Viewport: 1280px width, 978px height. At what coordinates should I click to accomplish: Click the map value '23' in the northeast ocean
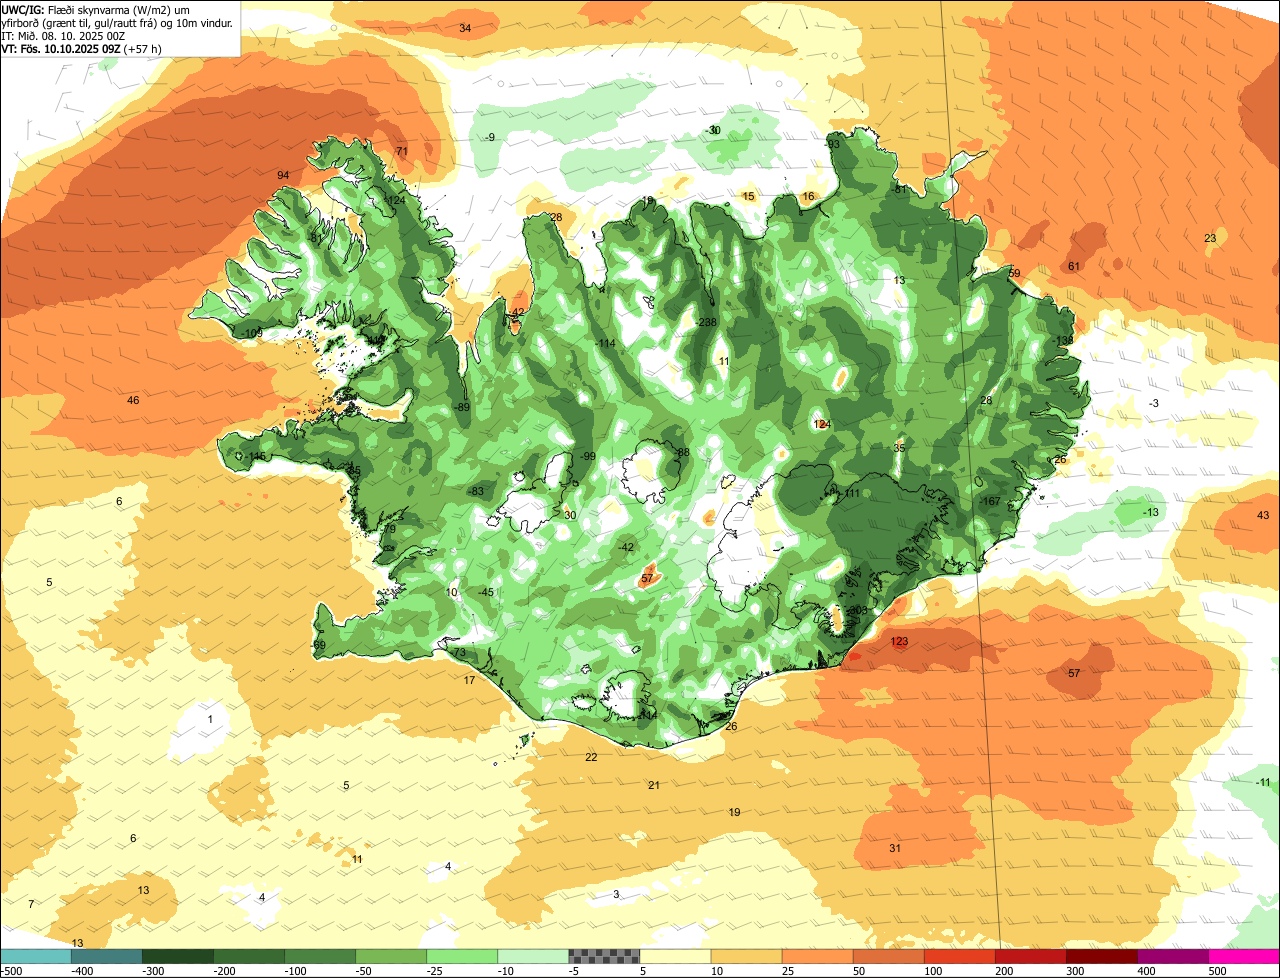coord(1210,238)
